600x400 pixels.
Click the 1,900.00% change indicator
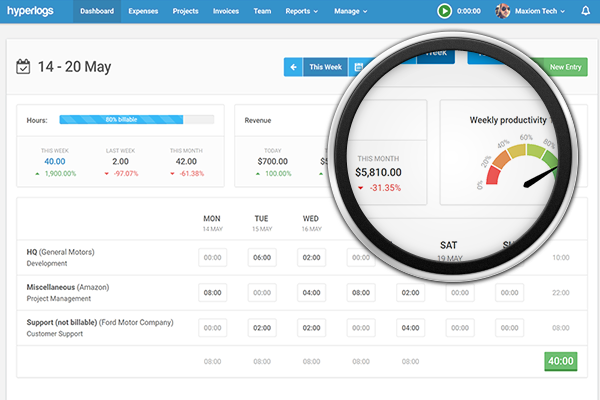coord(56,174)
